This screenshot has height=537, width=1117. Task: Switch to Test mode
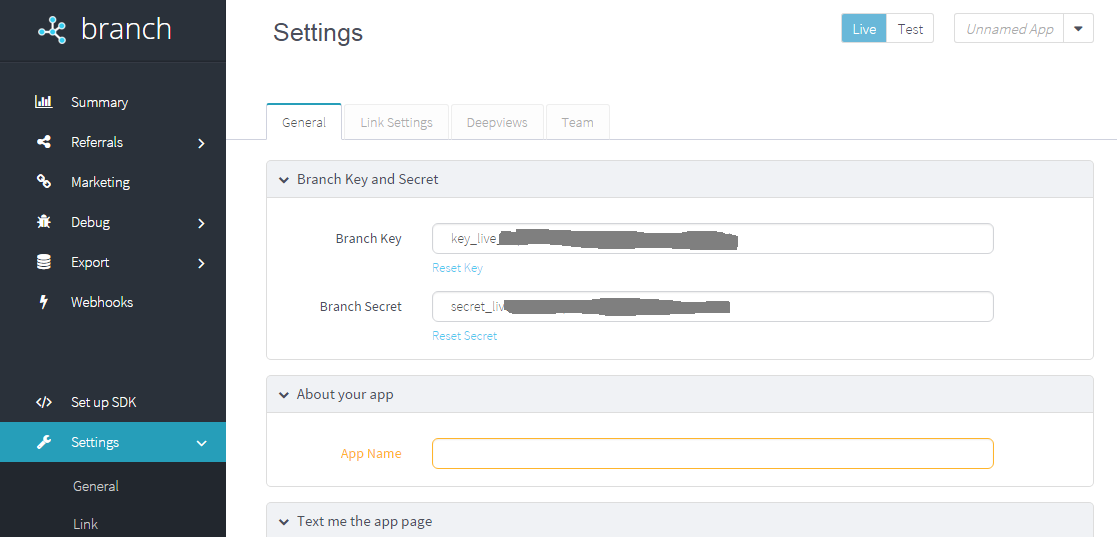[910, 29]
